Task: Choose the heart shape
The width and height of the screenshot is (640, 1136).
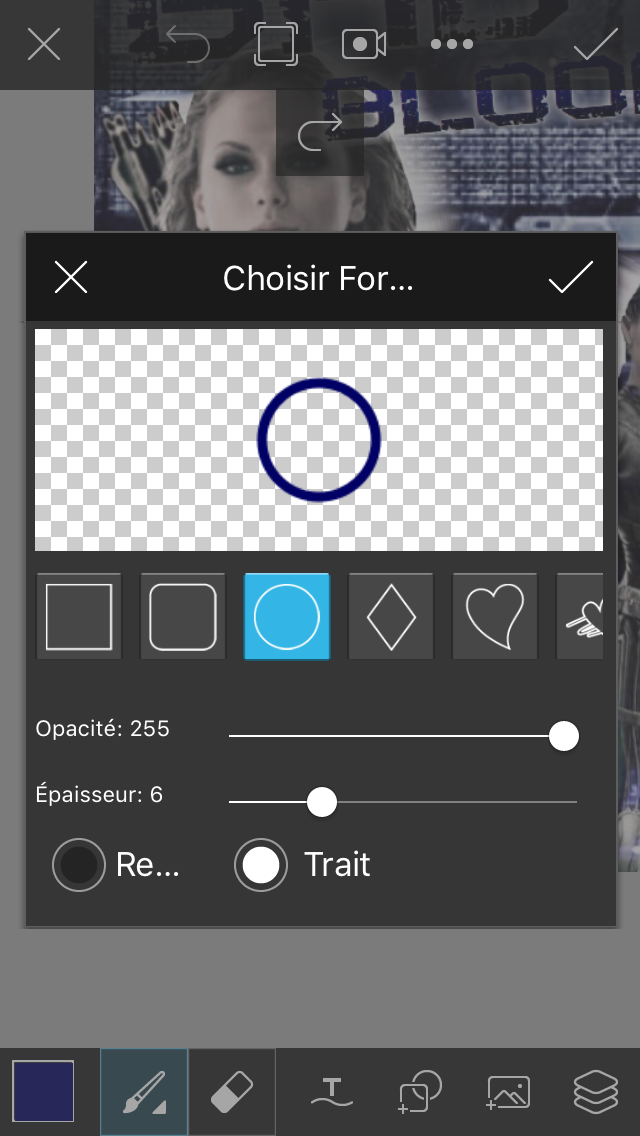Action: click(495, 617)
